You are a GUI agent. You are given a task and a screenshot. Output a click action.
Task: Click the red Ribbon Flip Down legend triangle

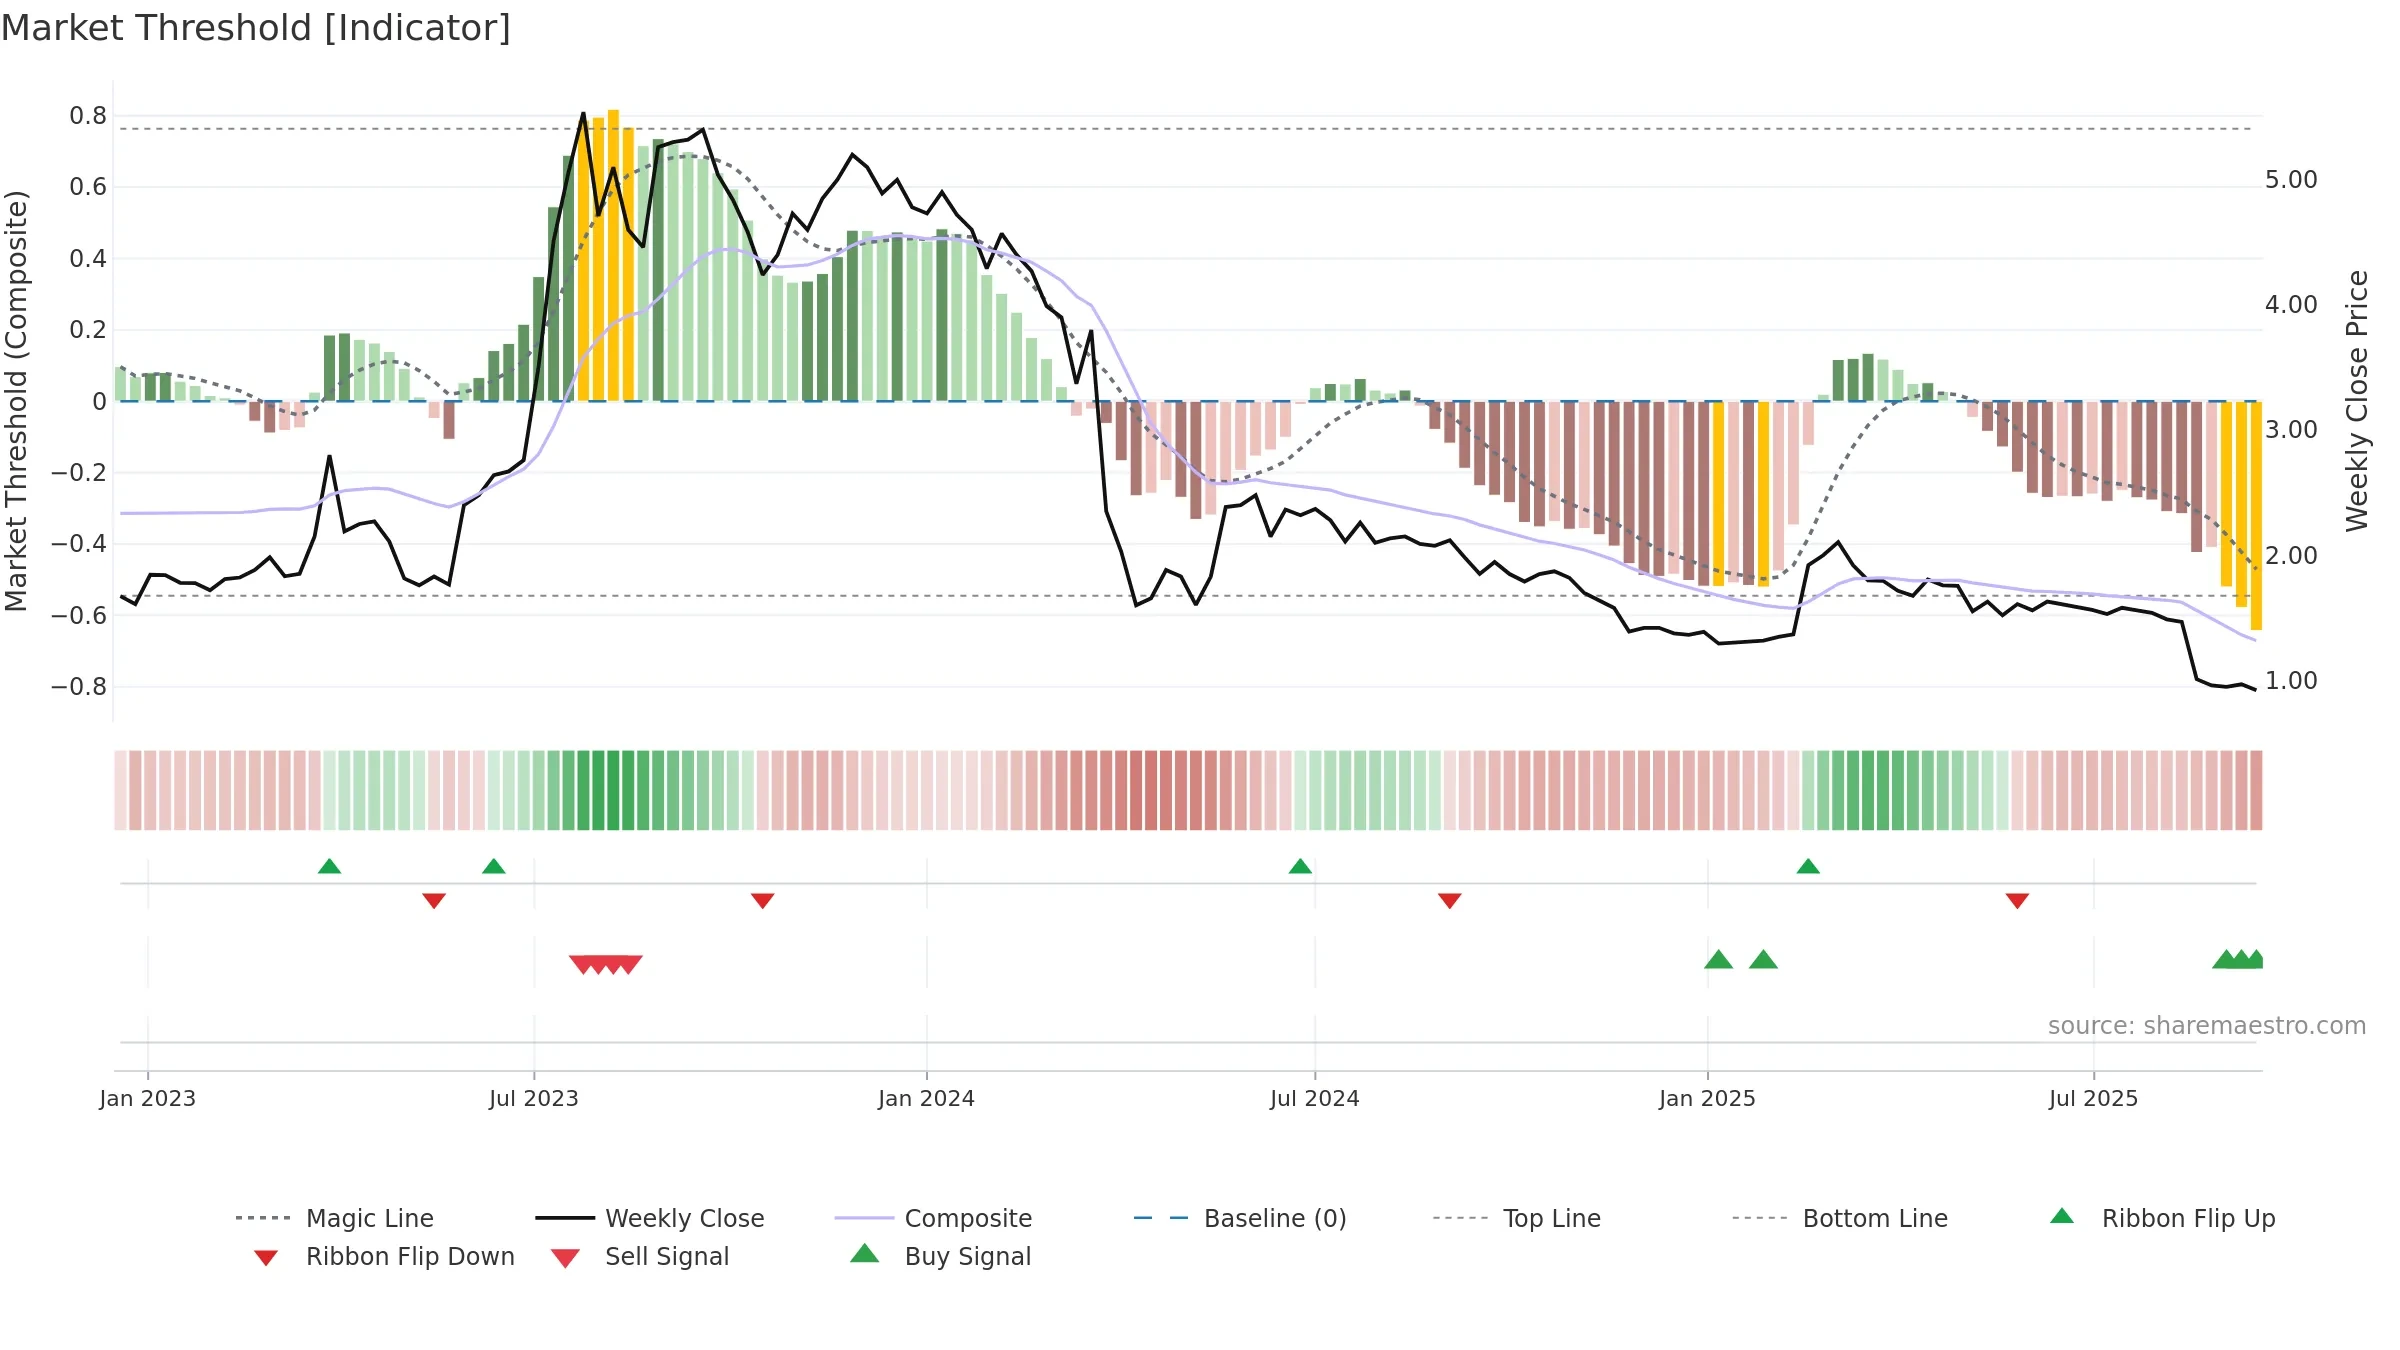265,1258
